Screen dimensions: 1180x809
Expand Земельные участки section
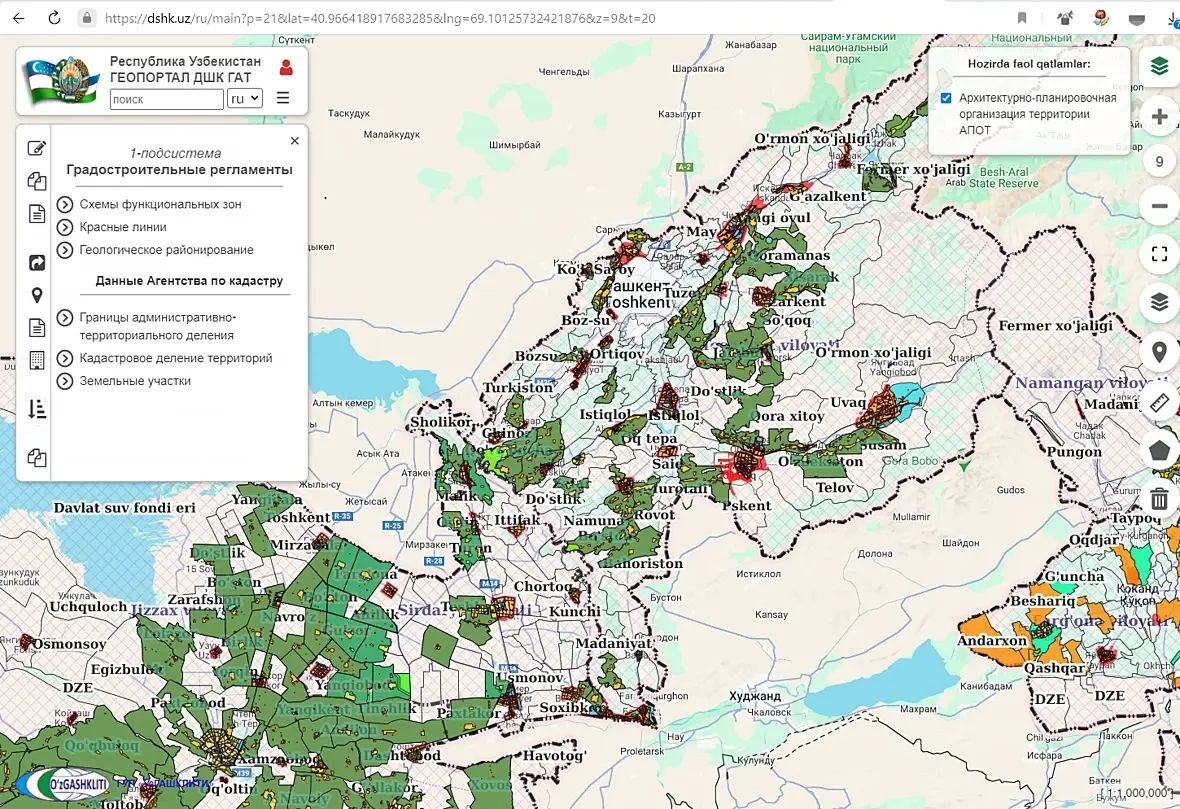pos(65,381)
